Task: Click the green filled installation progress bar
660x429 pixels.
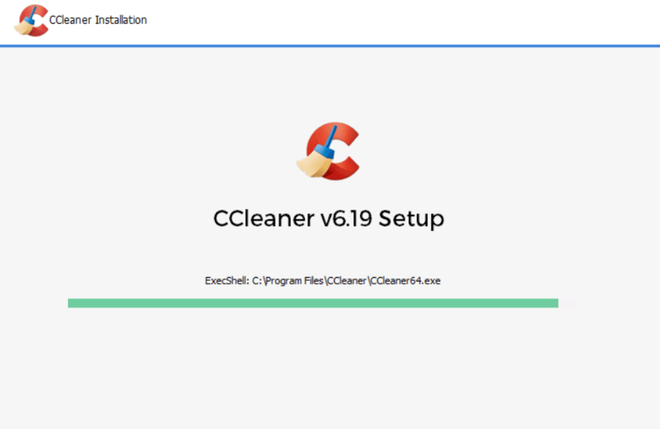Action: (x=313, y=303)
